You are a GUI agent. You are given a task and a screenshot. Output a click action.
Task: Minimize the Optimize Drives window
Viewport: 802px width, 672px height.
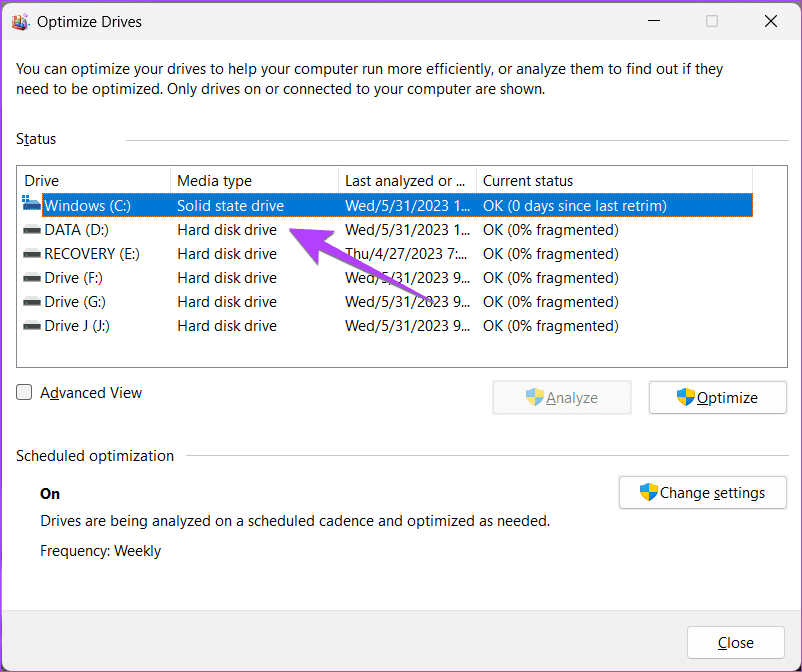click(653, 21)
